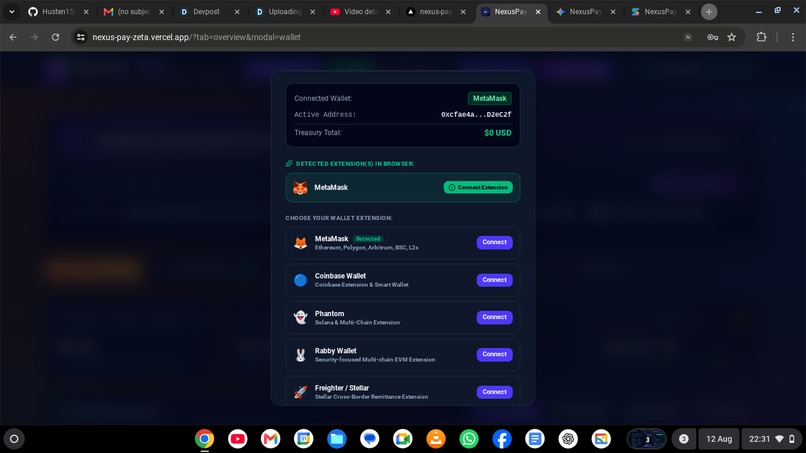This screenshot has width=806, height=453.
Task: Go back using the browser back arrow
Action: click(x=13, y=37)
